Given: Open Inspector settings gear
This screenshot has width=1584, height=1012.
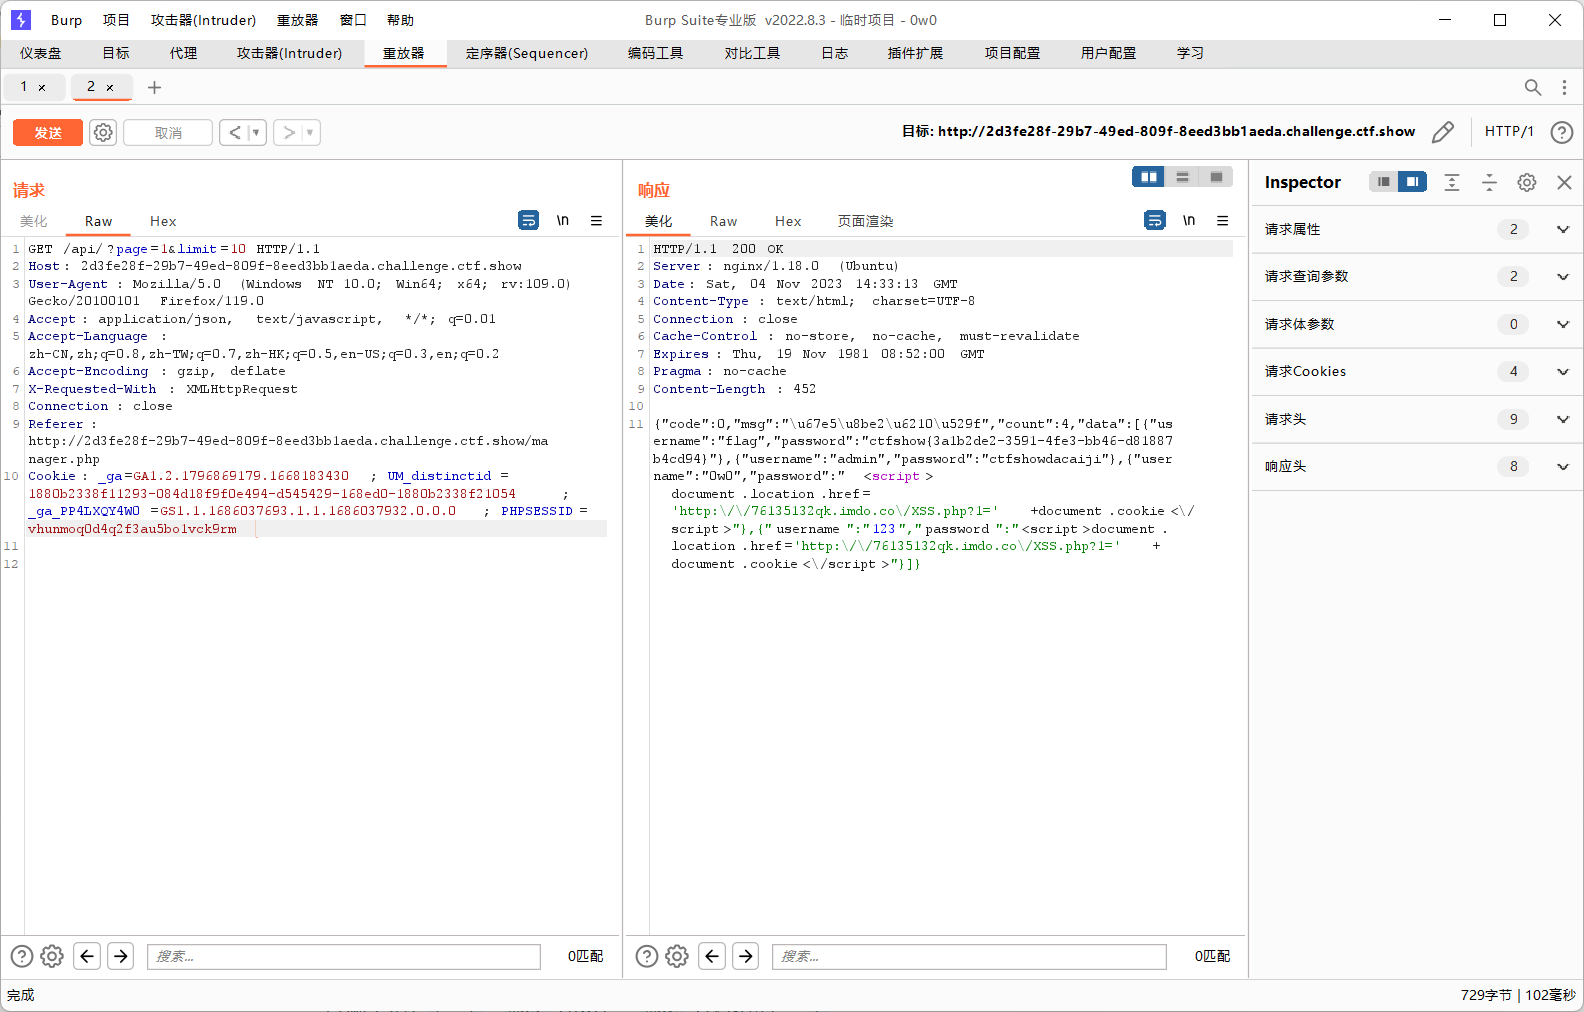Looking at the screenshot, I should 1527,182.
